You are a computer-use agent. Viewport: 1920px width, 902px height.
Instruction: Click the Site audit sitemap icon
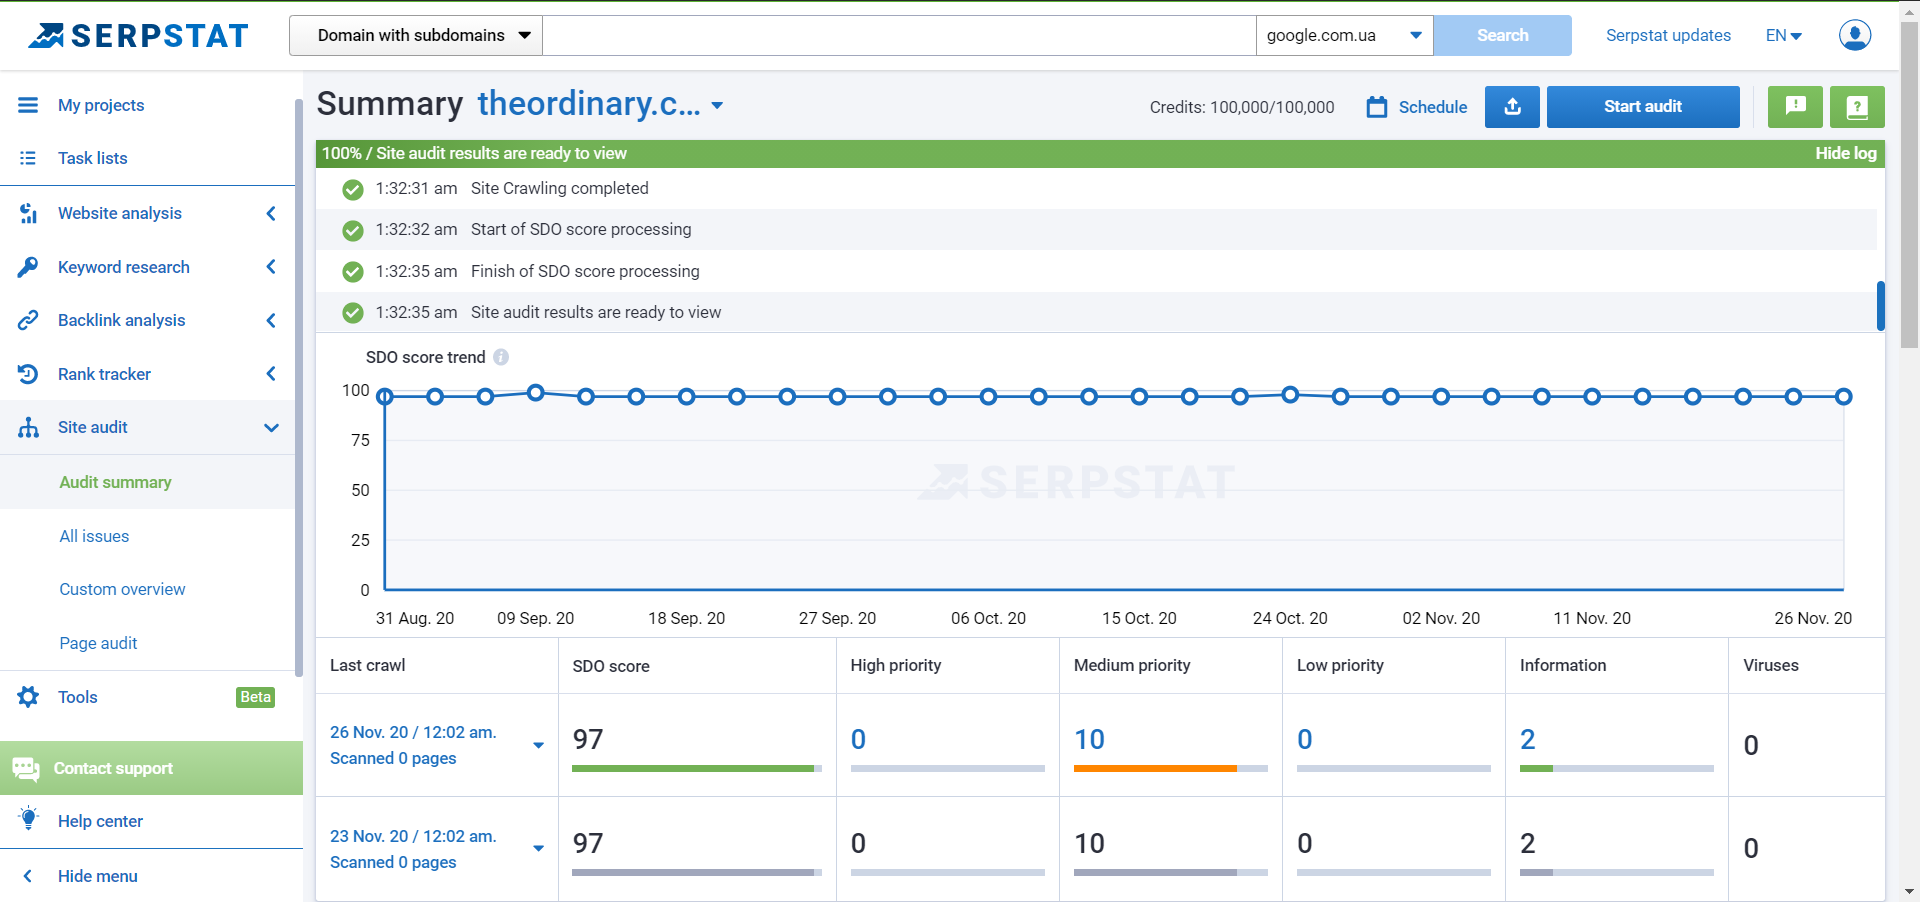[x=28, y=427]
